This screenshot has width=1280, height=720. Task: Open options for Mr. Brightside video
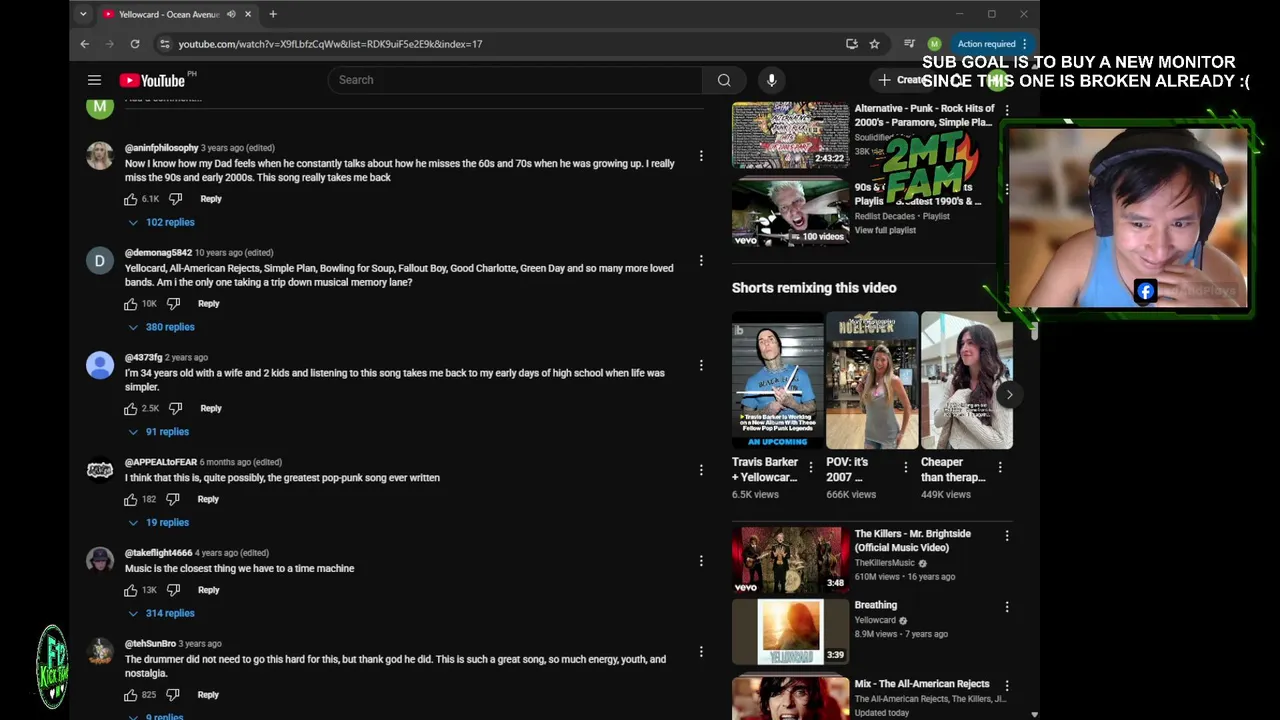[1007, 536]
